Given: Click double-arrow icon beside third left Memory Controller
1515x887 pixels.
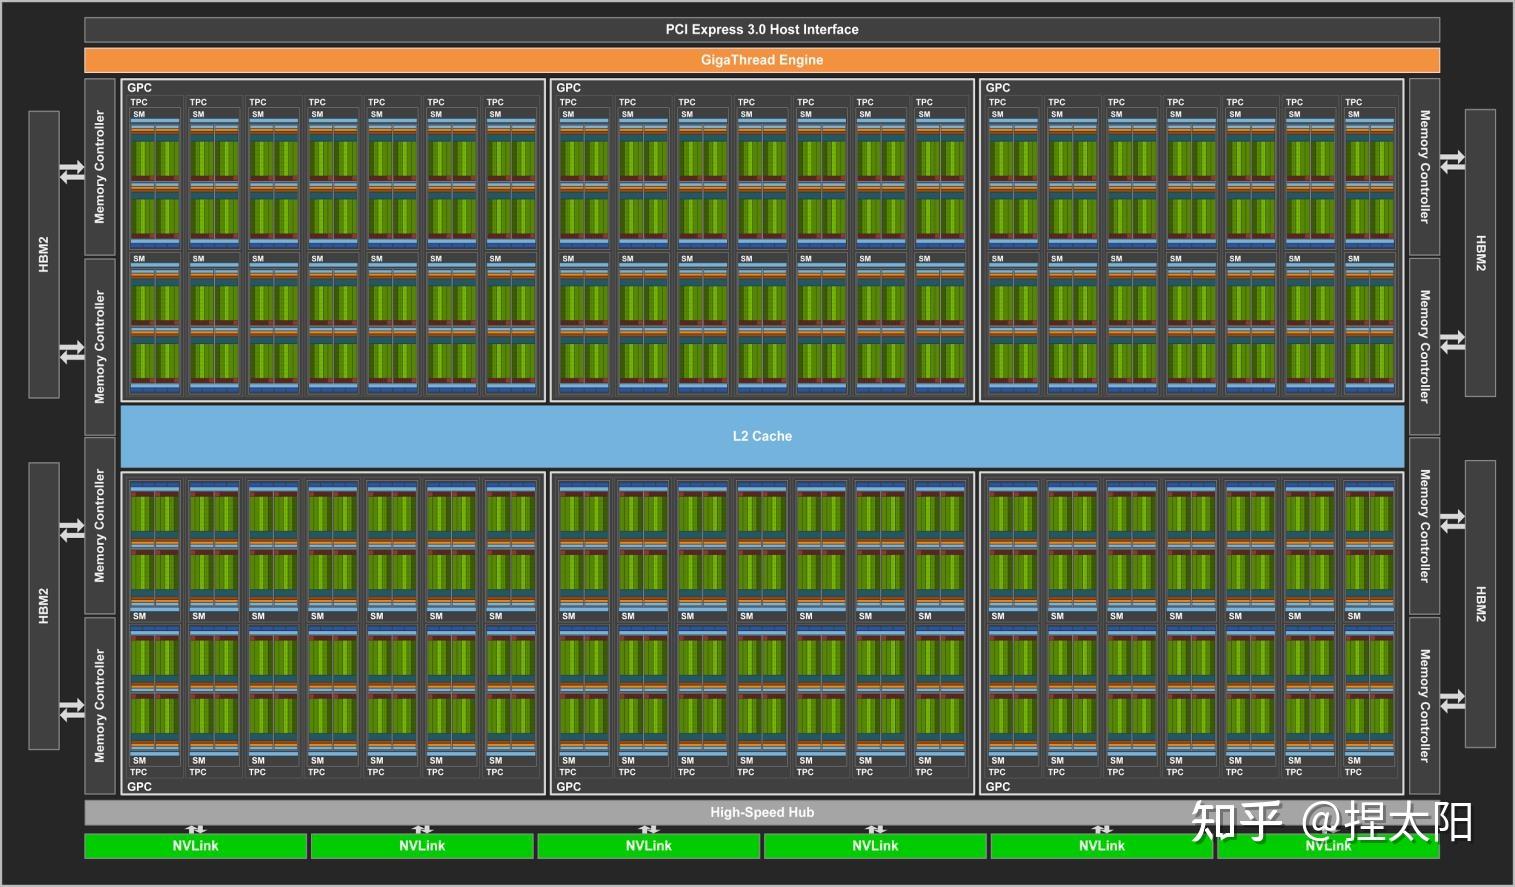Looking at the screenshot, I should (x=72, y=531).
